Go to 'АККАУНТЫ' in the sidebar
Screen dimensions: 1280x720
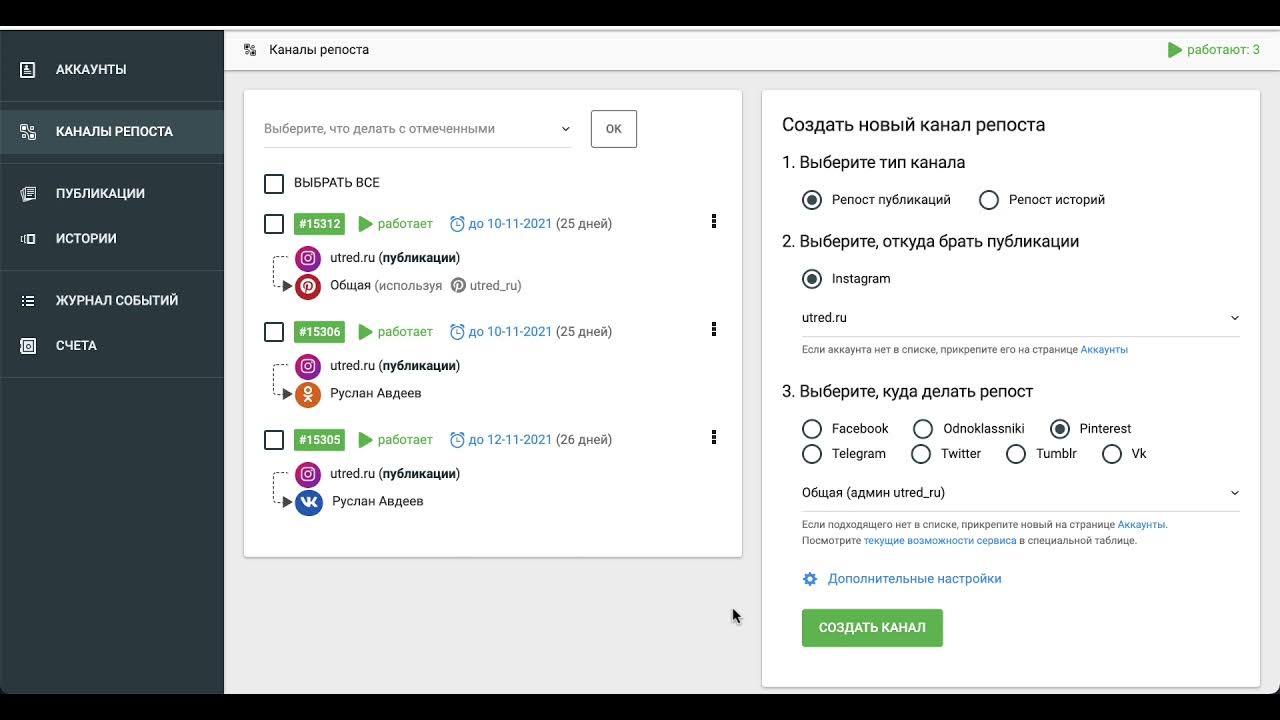point(91,70)
